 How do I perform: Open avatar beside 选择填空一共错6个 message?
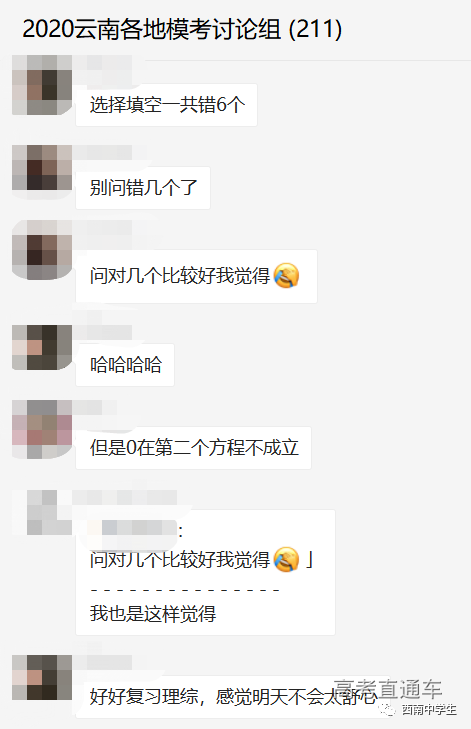pos(42,85)
